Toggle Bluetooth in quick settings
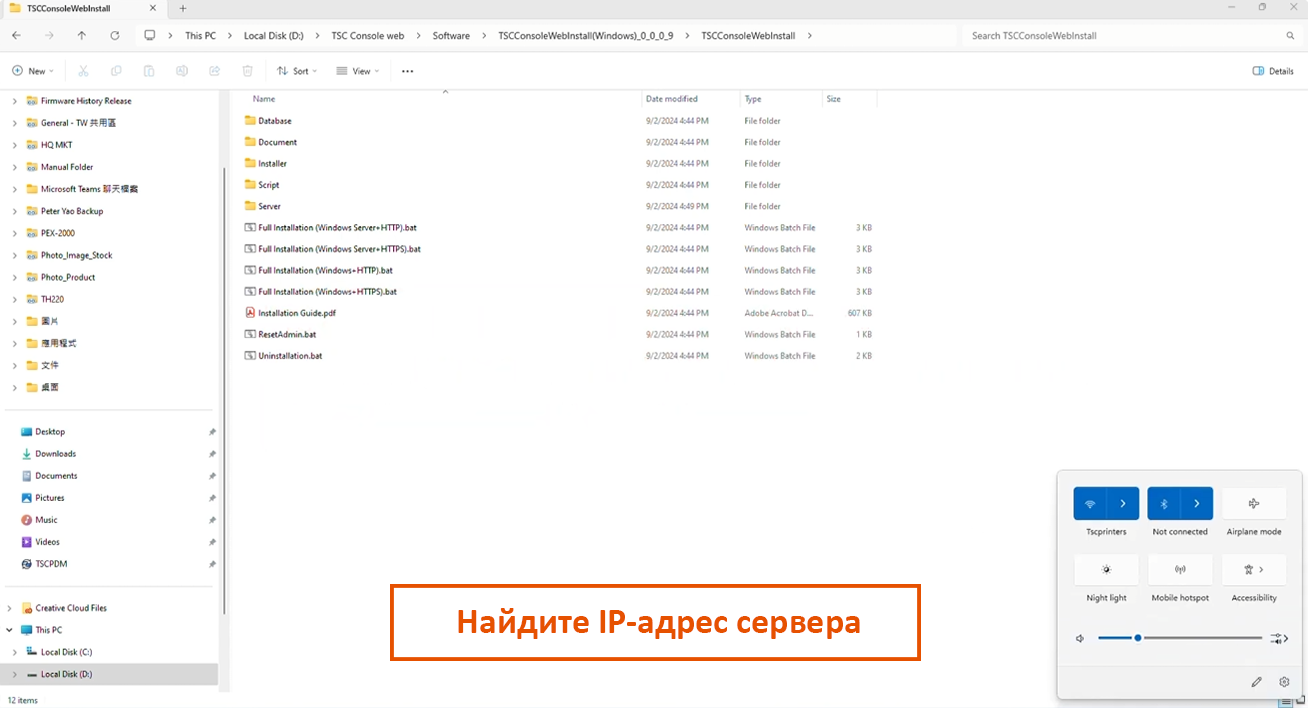This screenshot has width=1308, height=708. (1164, 504)
